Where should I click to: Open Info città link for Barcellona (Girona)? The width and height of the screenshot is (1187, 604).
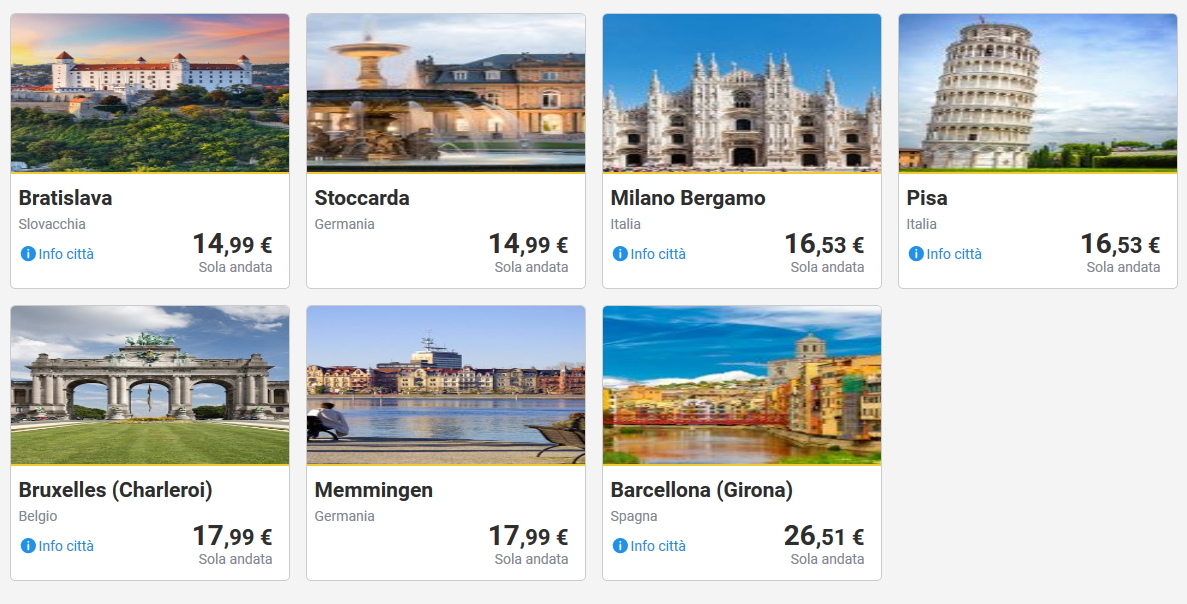pyautogui.click(x=658, y=546)
